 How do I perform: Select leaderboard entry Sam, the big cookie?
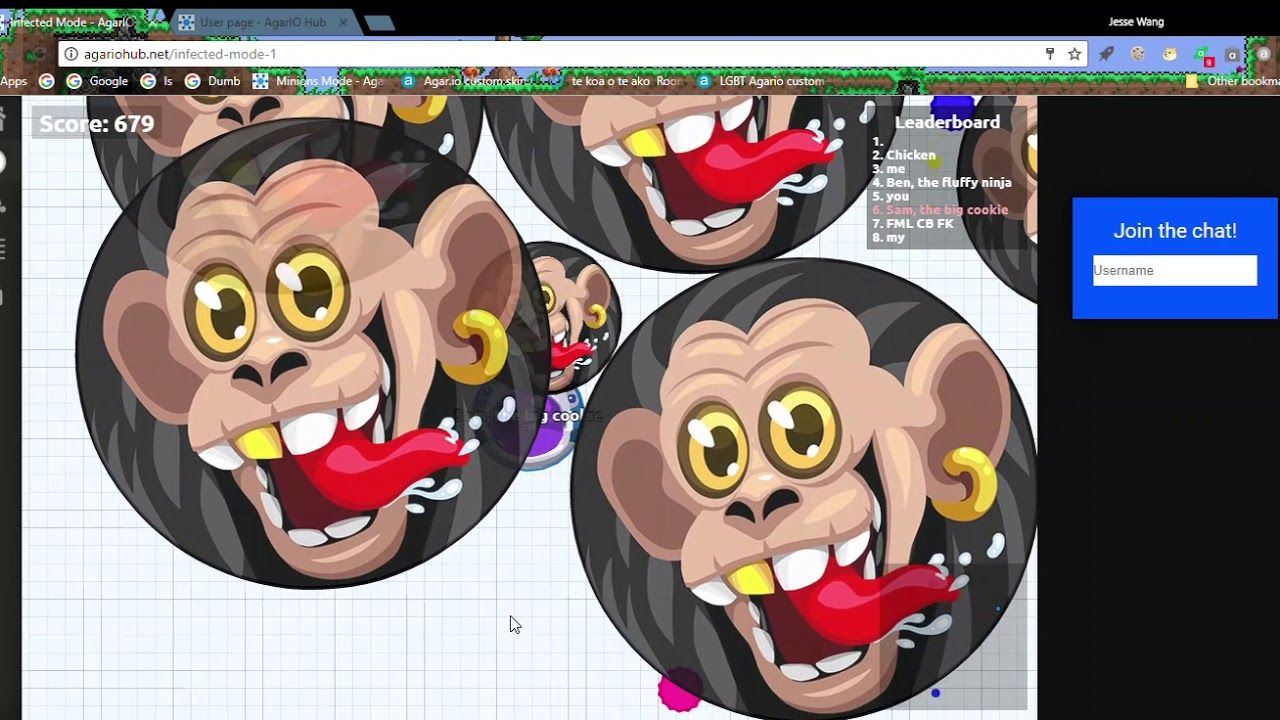tap(940, 210)
